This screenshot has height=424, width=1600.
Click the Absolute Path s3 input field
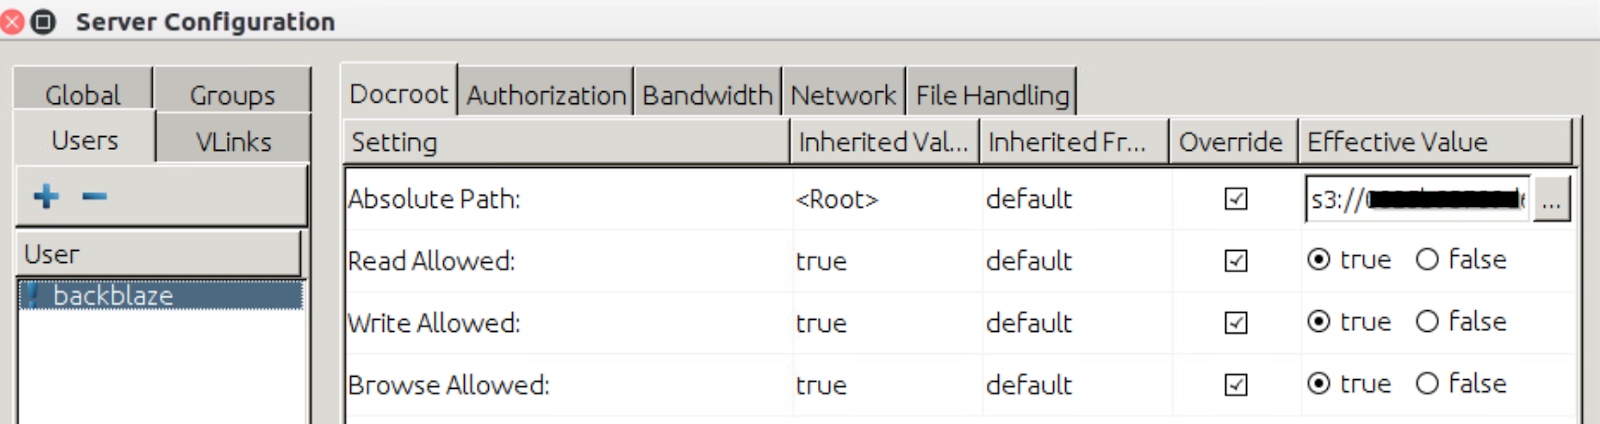click(x=1417, y=199)
